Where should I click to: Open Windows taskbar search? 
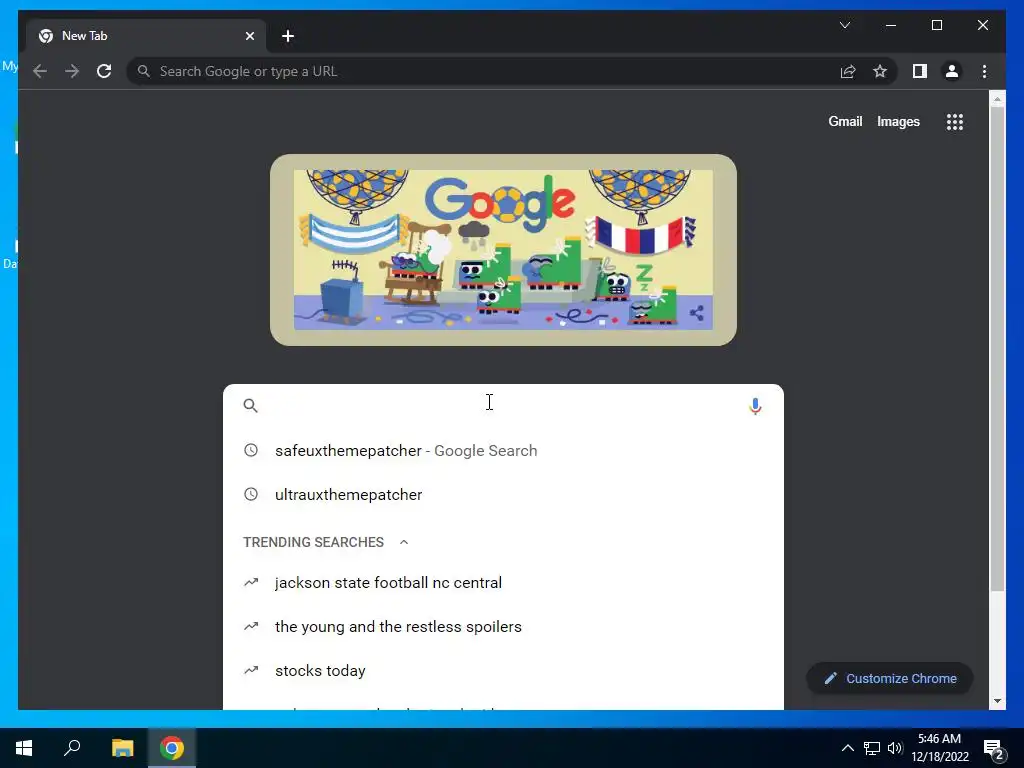72,748
